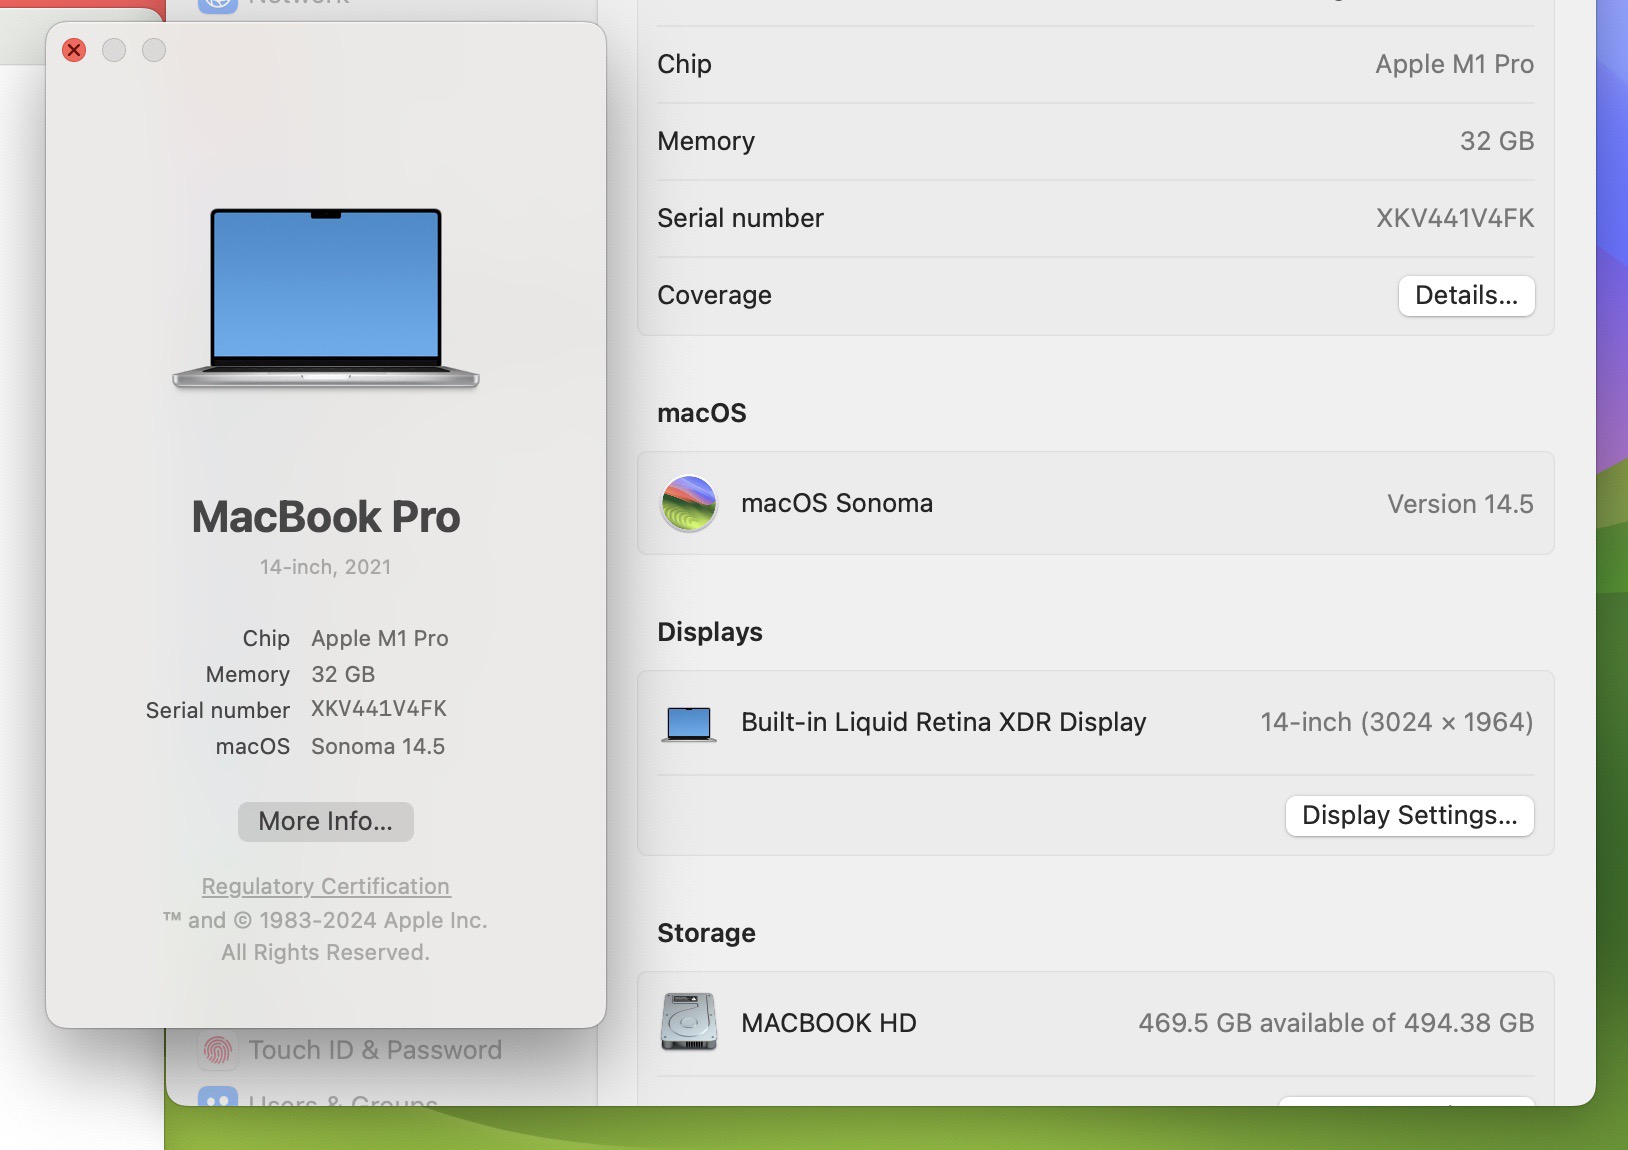Click the 32 GB memory in About window
1628x1150 pixels.
(x=343, y=674)
